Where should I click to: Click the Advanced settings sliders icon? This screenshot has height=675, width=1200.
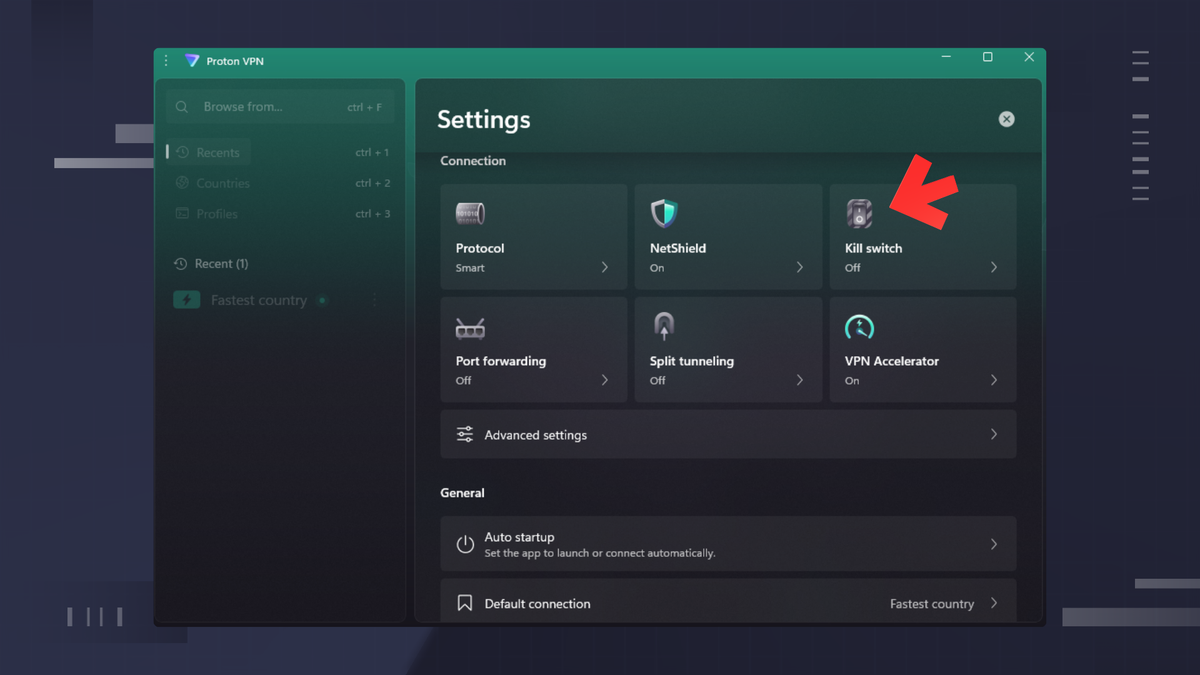point(465,434)
